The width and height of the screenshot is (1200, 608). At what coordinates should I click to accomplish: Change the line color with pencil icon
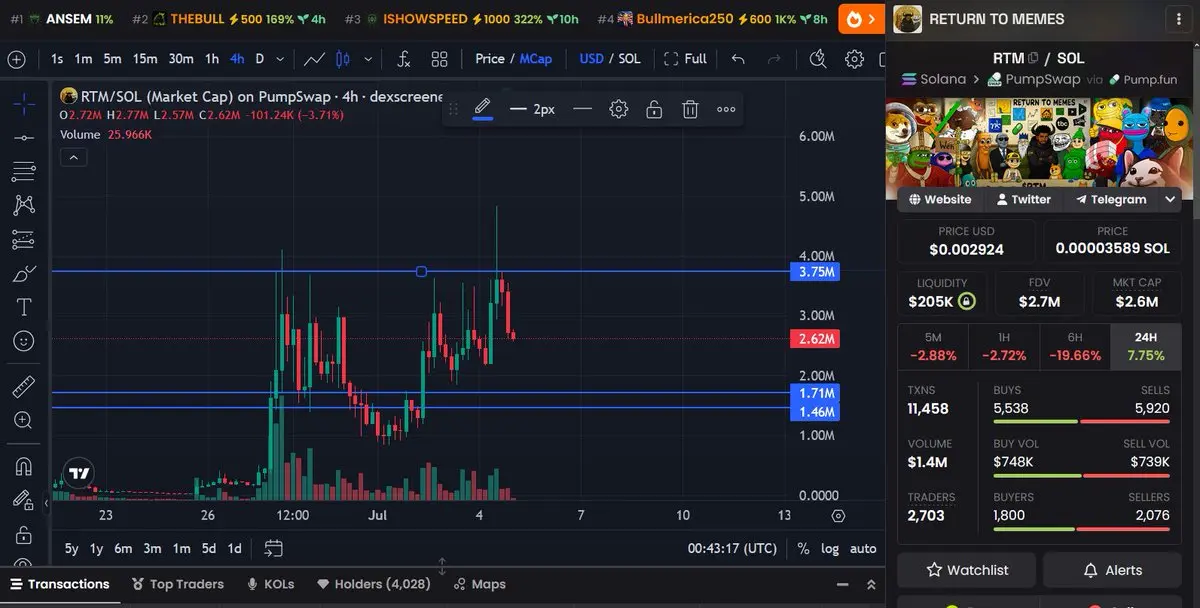click(x=483, y=108)
